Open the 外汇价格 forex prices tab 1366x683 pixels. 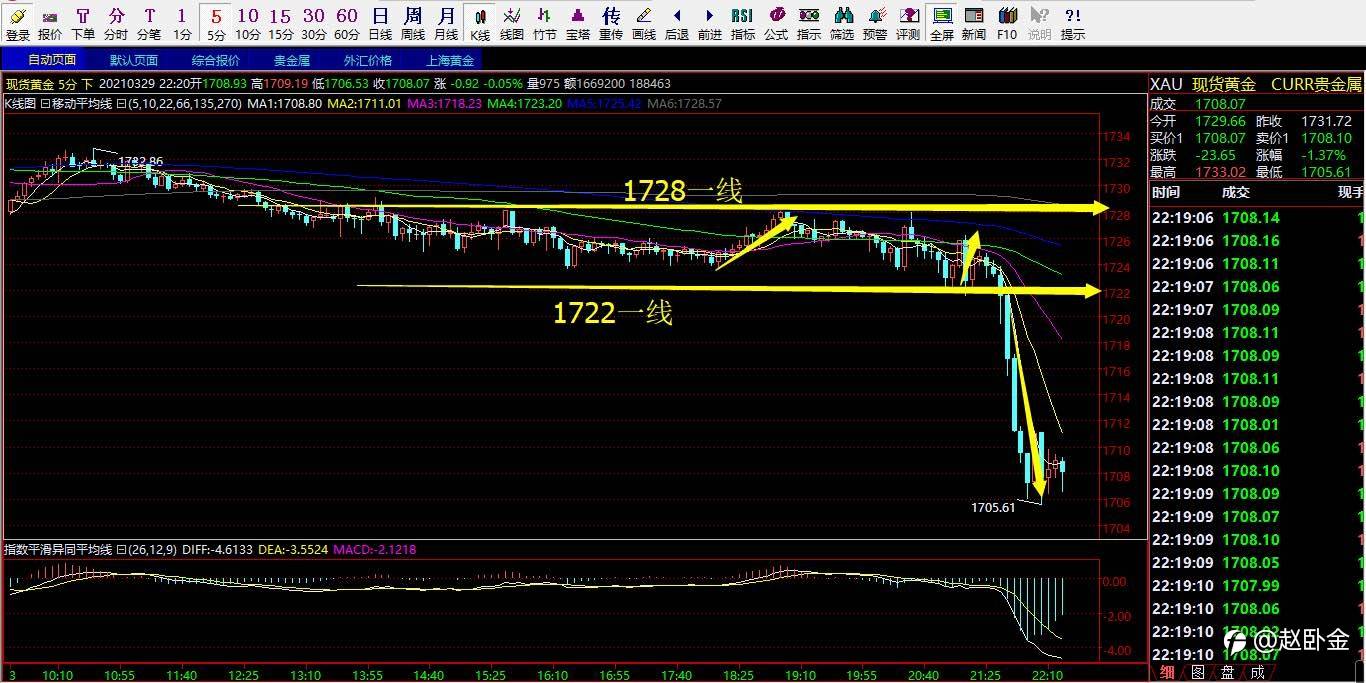pyautogui.click(x=368, y=60)
